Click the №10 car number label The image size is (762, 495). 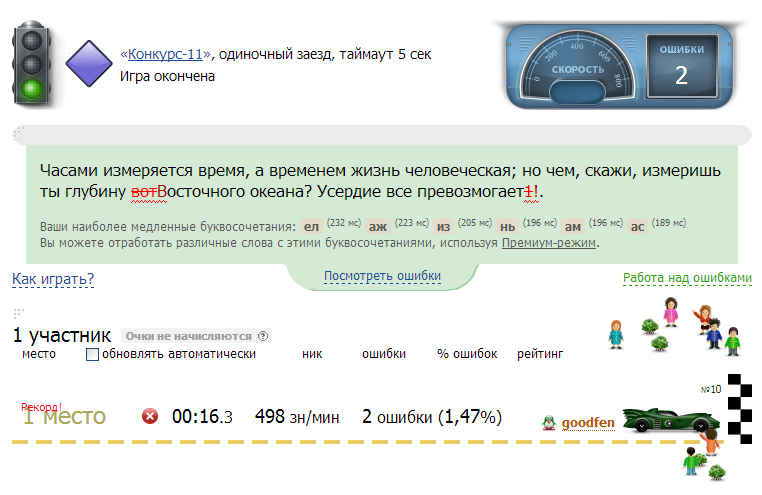711,389
